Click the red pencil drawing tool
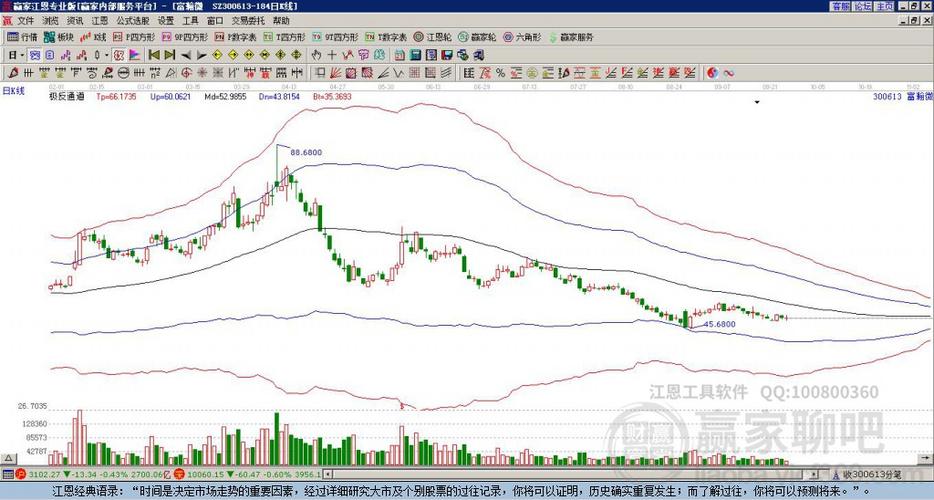 click(x=13, y=73)
